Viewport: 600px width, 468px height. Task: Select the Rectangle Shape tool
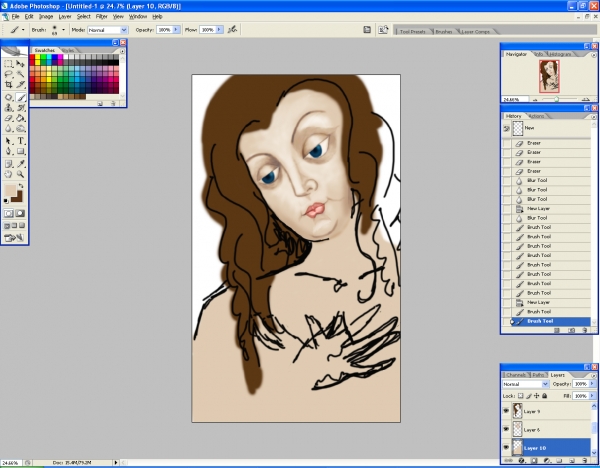21,152
